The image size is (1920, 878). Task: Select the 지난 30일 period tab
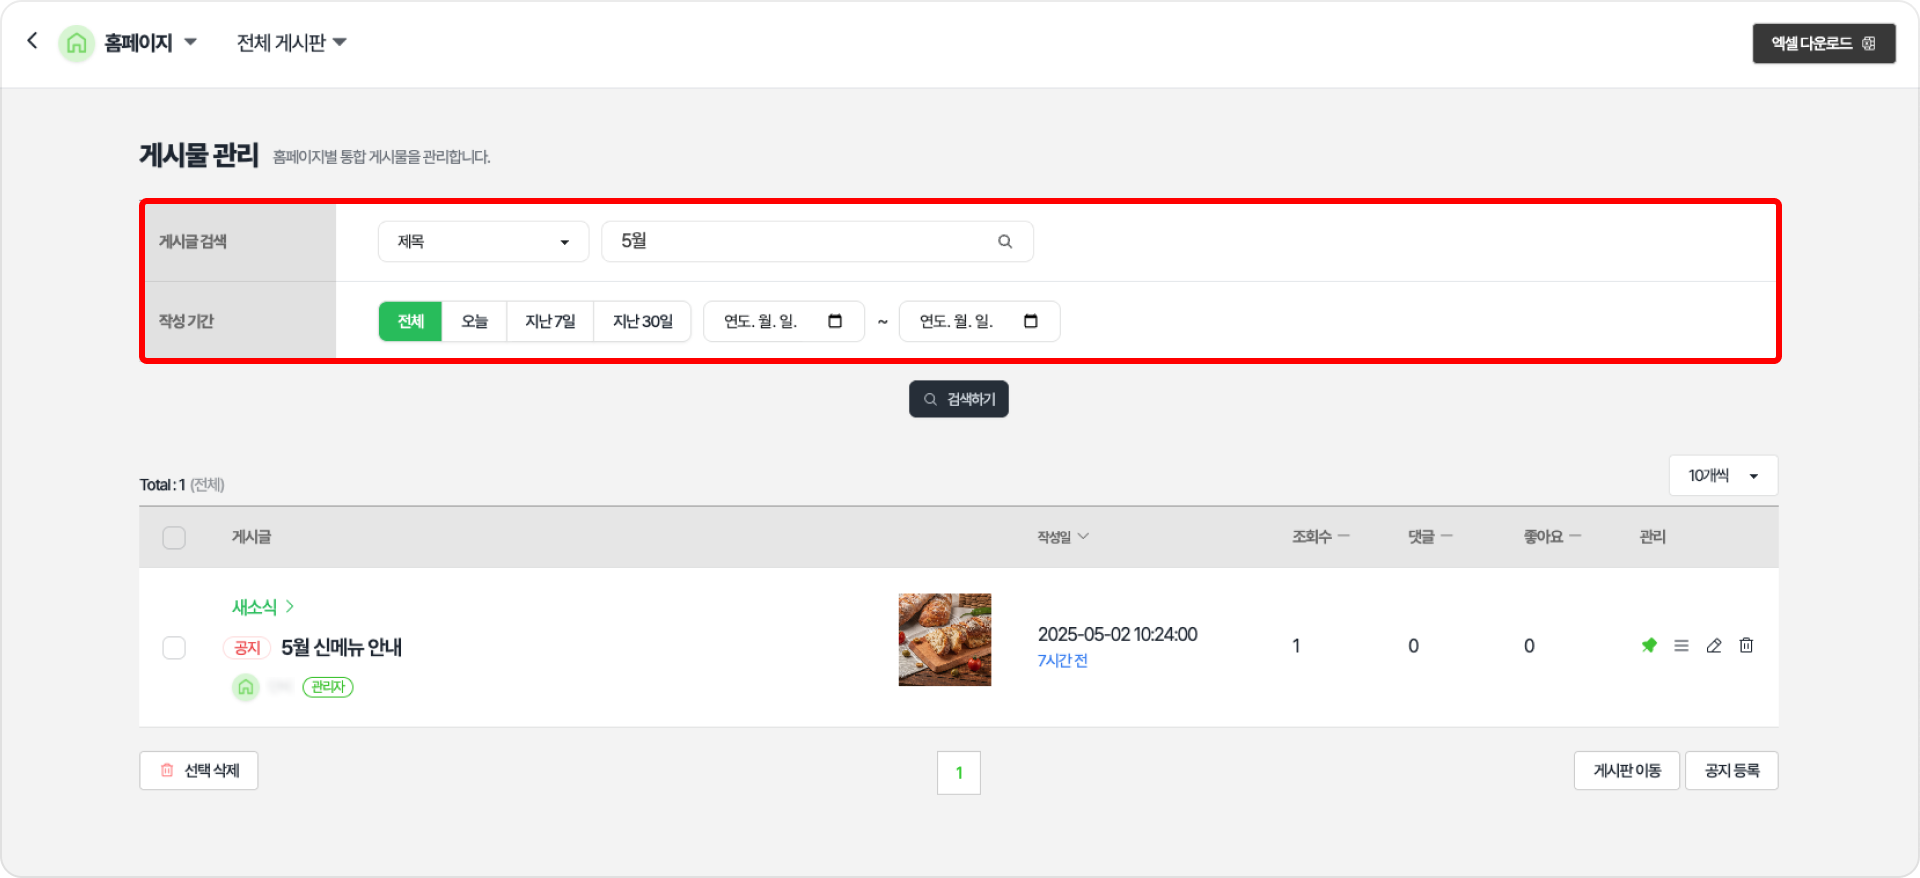(x=642, y=321)
